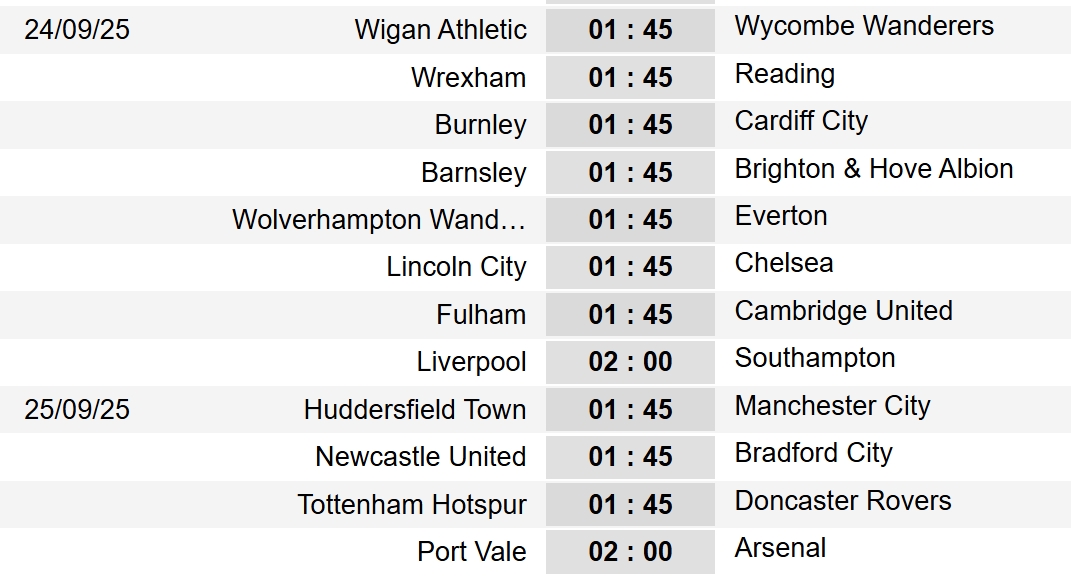The image size is (1071, 588).
Task: Select the Wycombe Wanderers team name
Action: (864, 26)
